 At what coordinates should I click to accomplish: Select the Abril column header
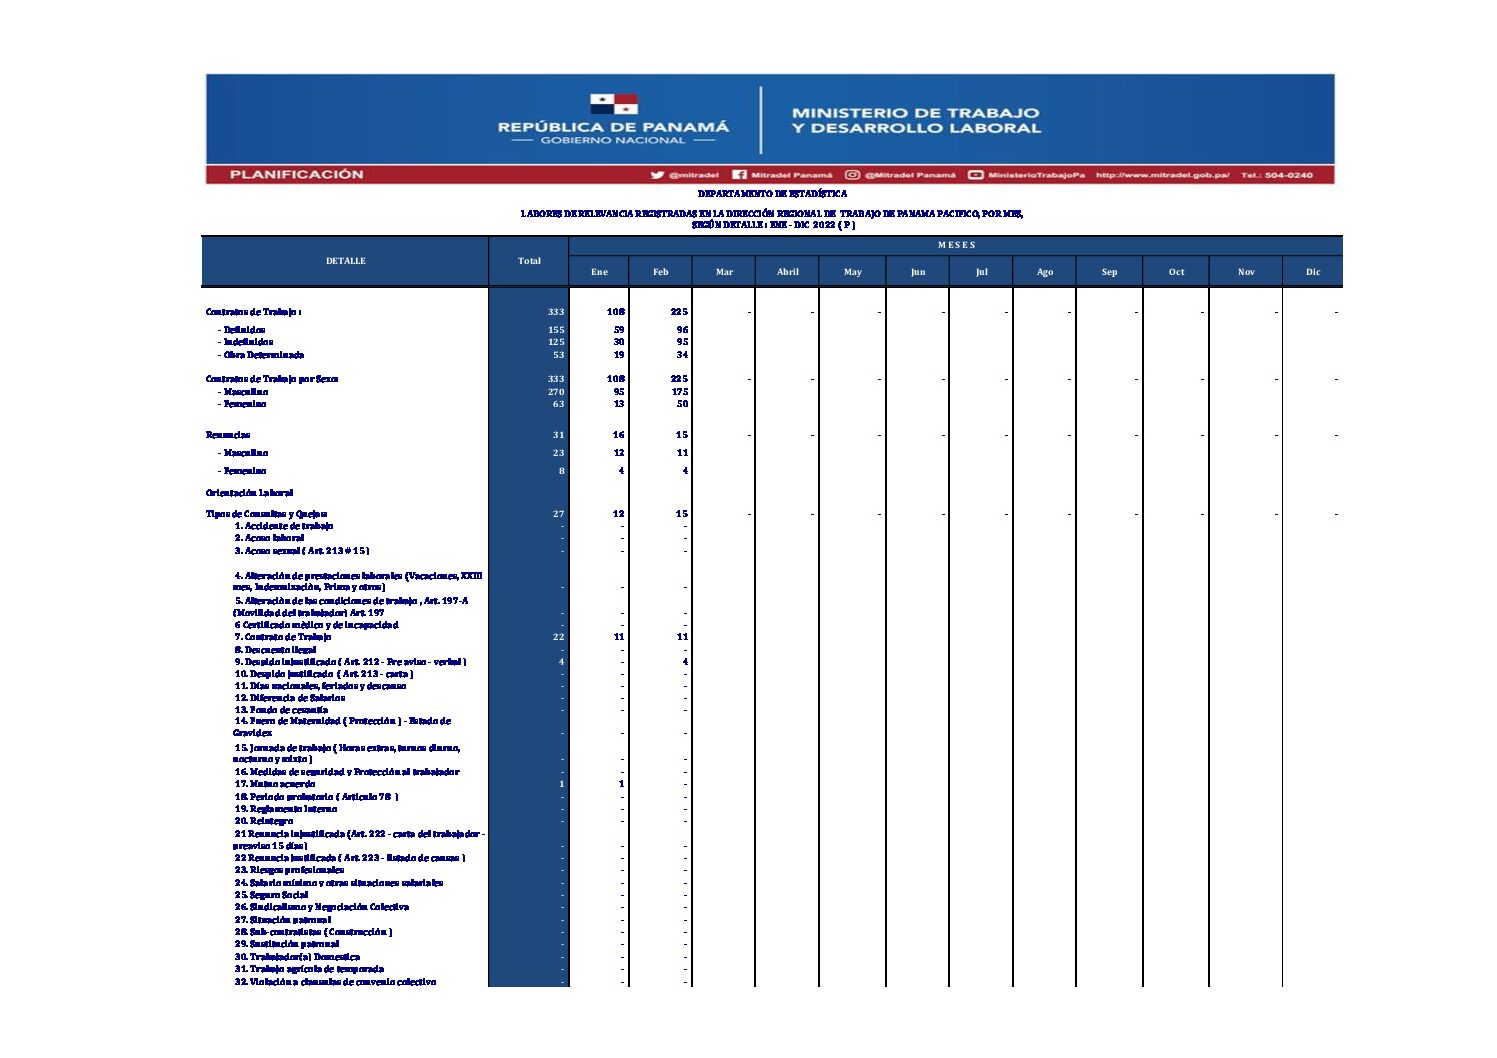(x=788, y=272)
